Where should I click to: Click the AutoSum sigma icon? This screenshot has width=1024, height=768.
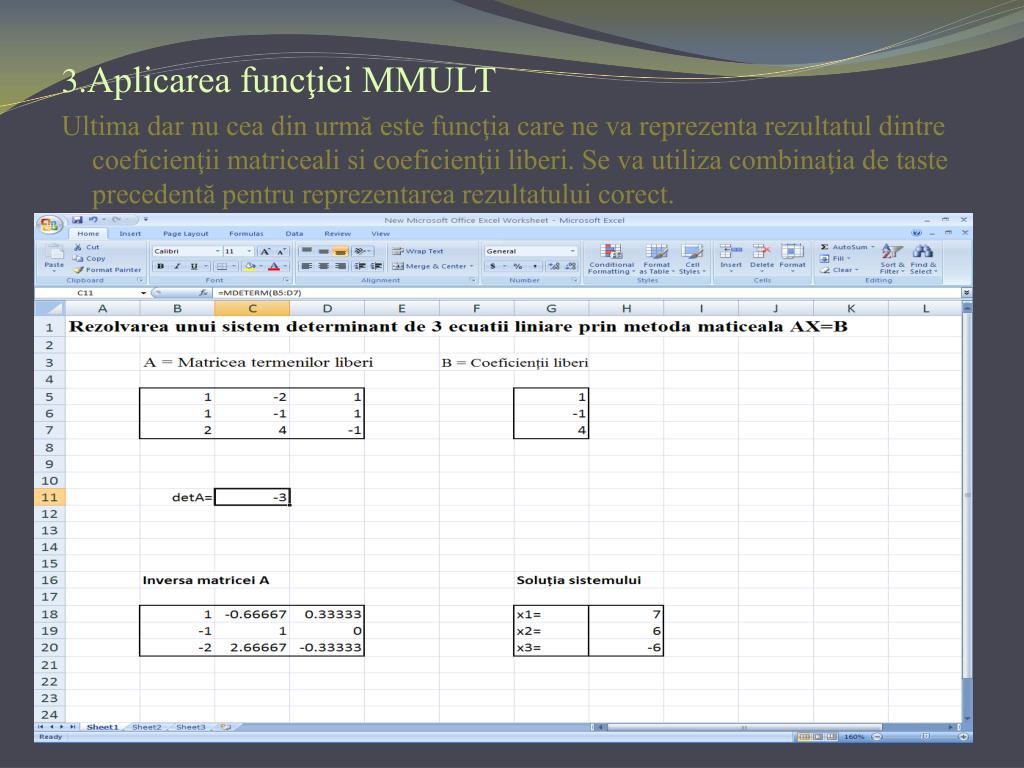click(825, 247)
